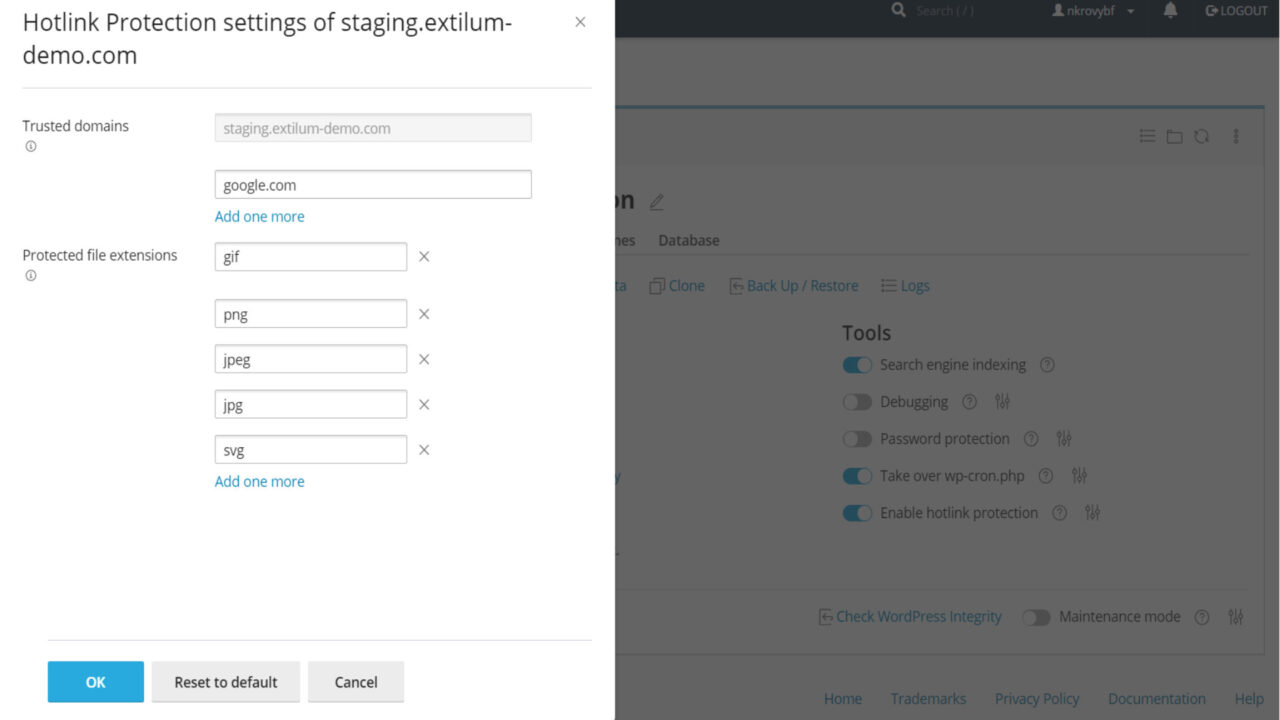1280x720 pixels.
Task: Turn on Maintenance mode
Action: 1036,617
